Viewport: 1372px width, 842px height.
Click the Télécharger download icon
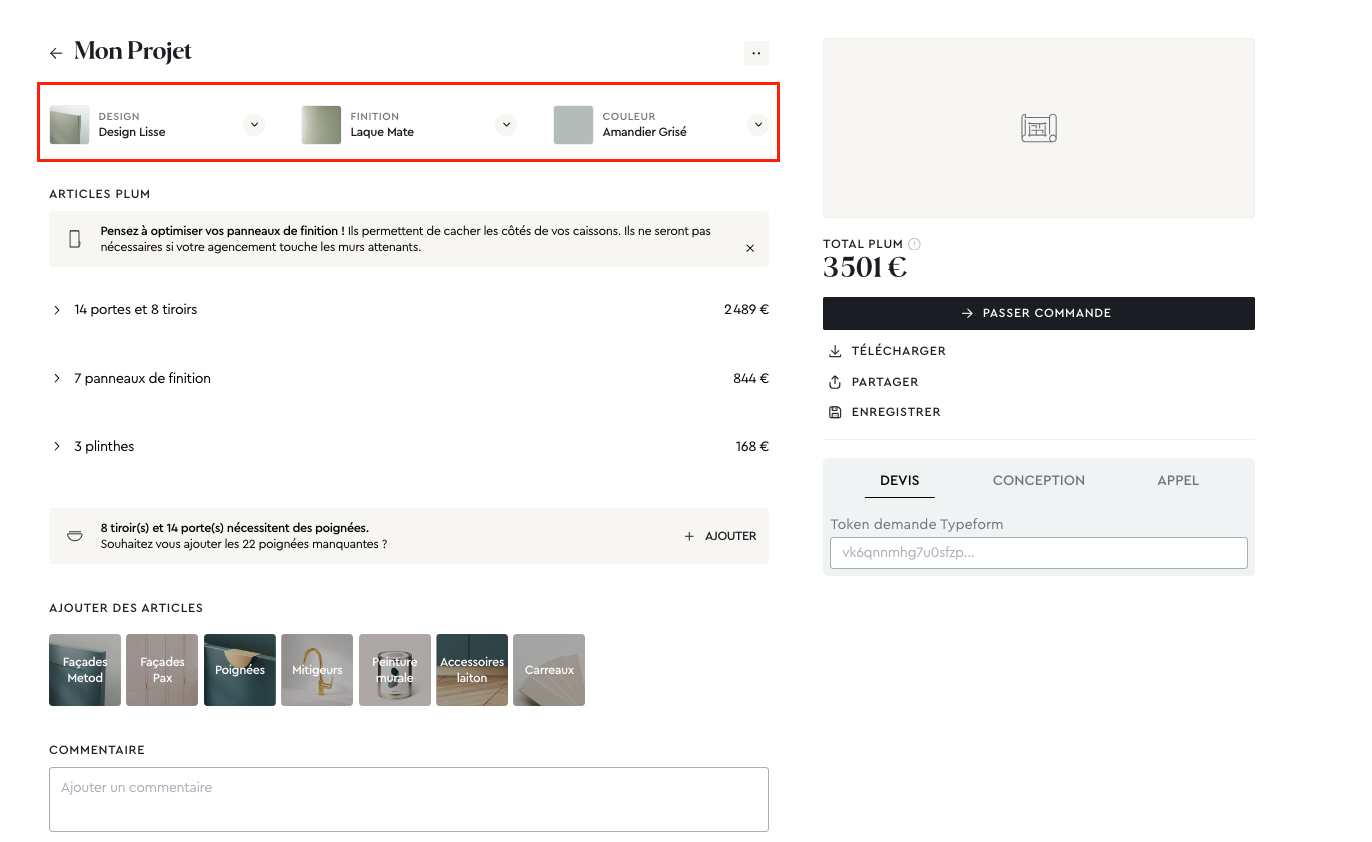click(x=835, y=351)
